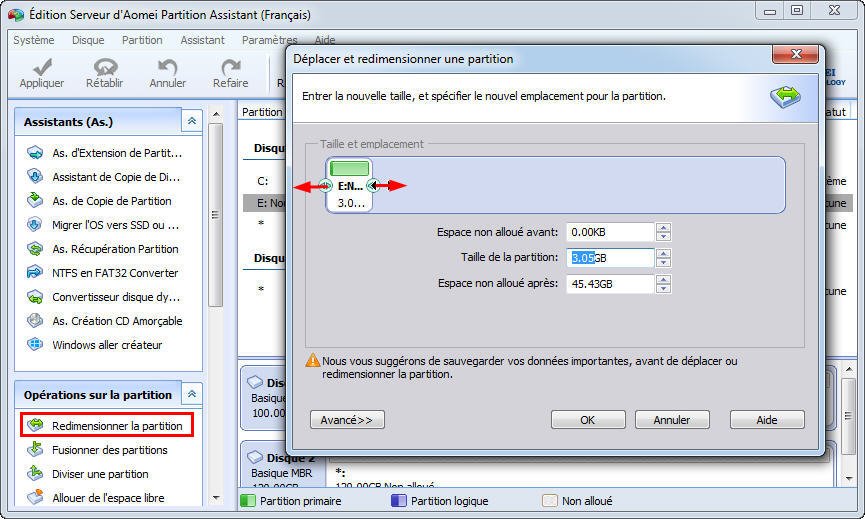The height and width of the screenshot is (519, 865).
Task: Decrease Espace non alloué après value
Action: click(664, 288)
